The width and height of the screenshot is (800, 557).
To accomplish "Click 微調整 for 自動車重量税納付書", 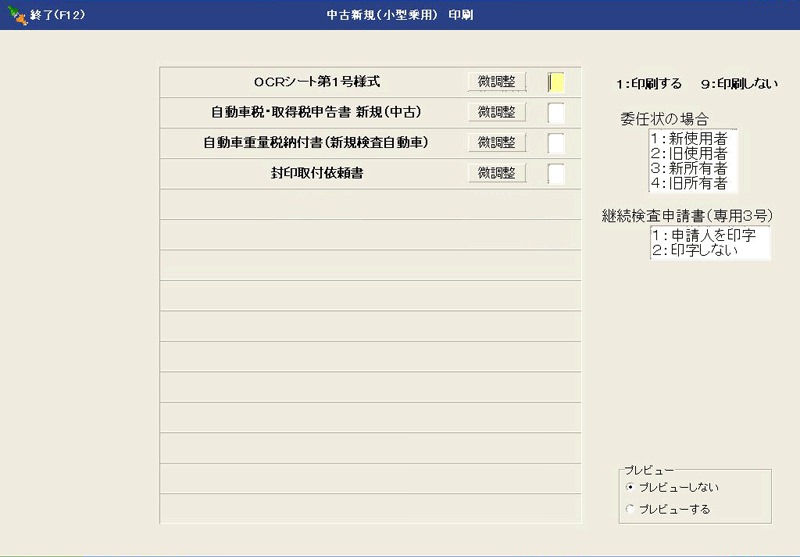I will tap(497, 143).
